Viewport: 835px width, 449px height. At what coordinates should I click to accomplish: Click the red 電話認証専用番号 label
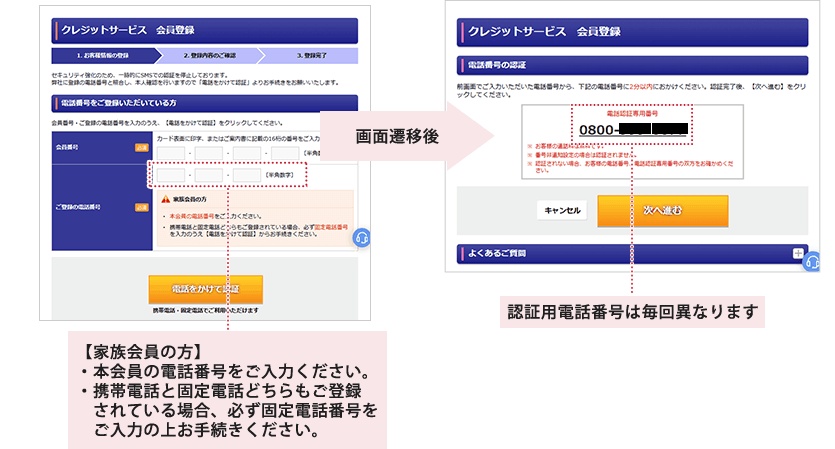(632, 113)
